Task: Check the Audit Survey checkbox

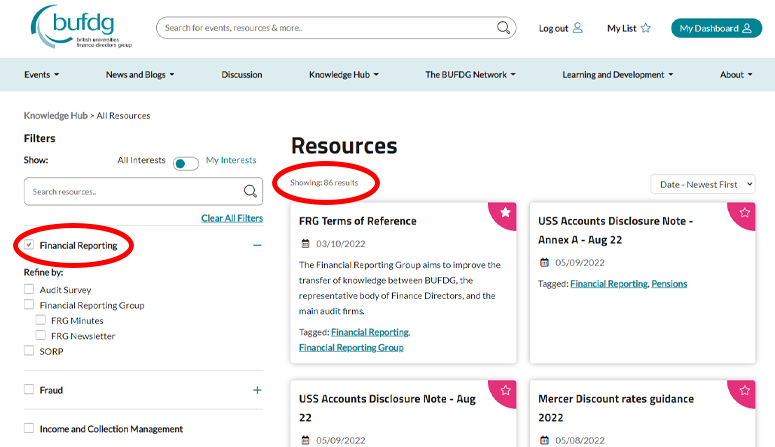Action: 29,289
